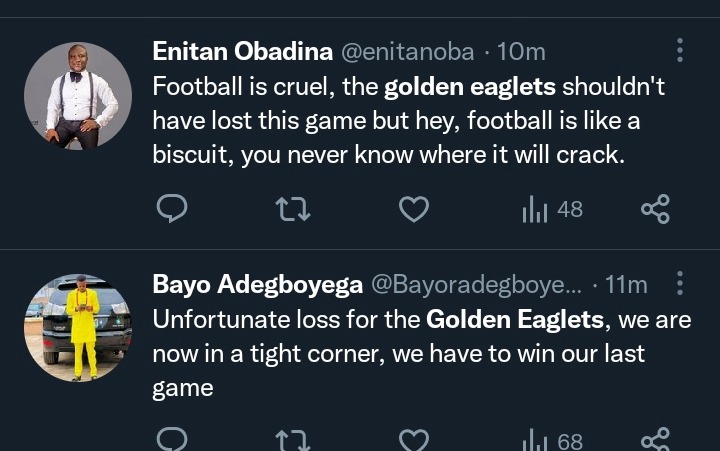This screenshot has width=720, height=451.
Task: Open the 11m timestamp link
Action: click(x=627, y=285)
